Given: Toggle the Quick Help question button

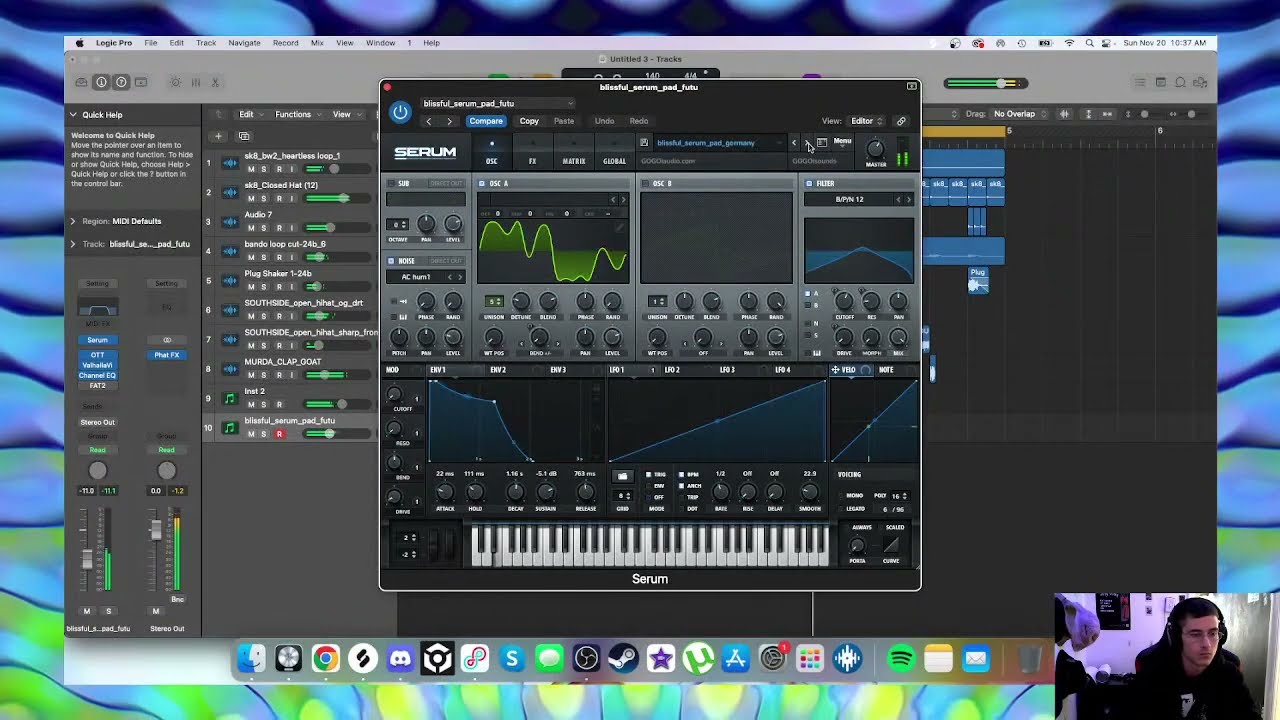Looking at the screenshot, I should pos(122,82).
